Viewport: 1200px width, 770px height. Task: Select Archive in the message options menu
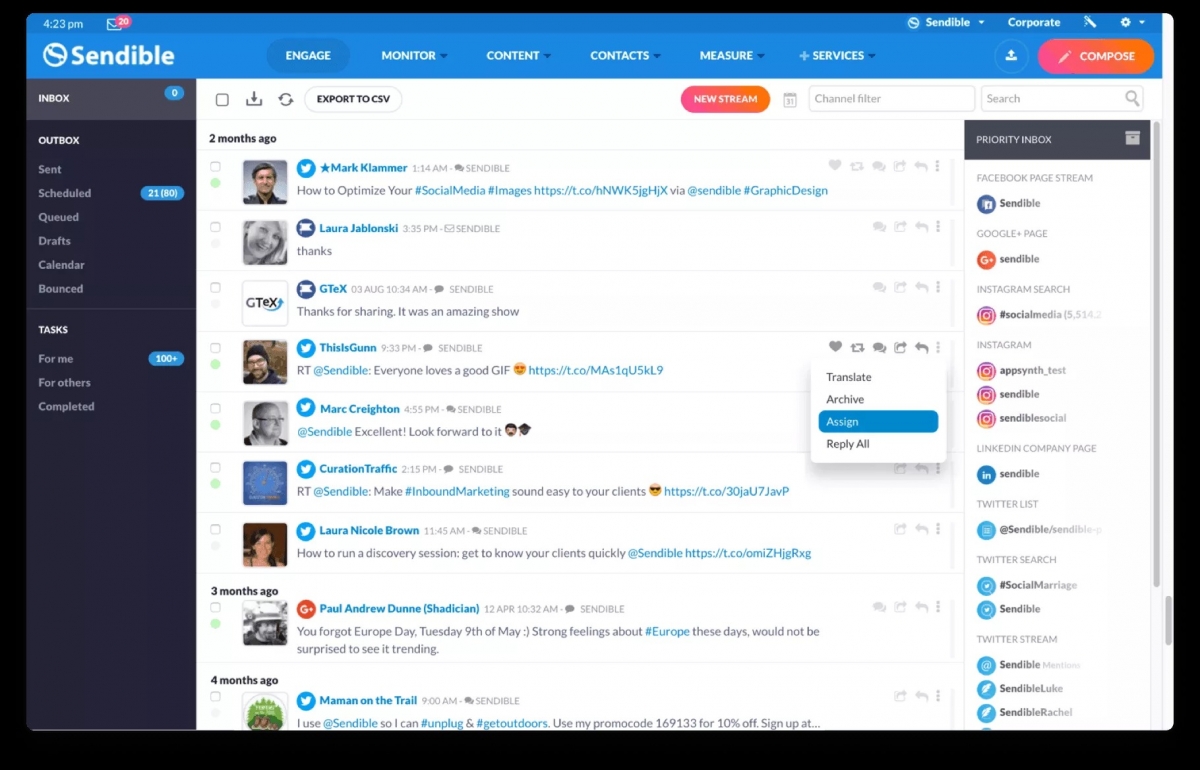click(845, 399)
